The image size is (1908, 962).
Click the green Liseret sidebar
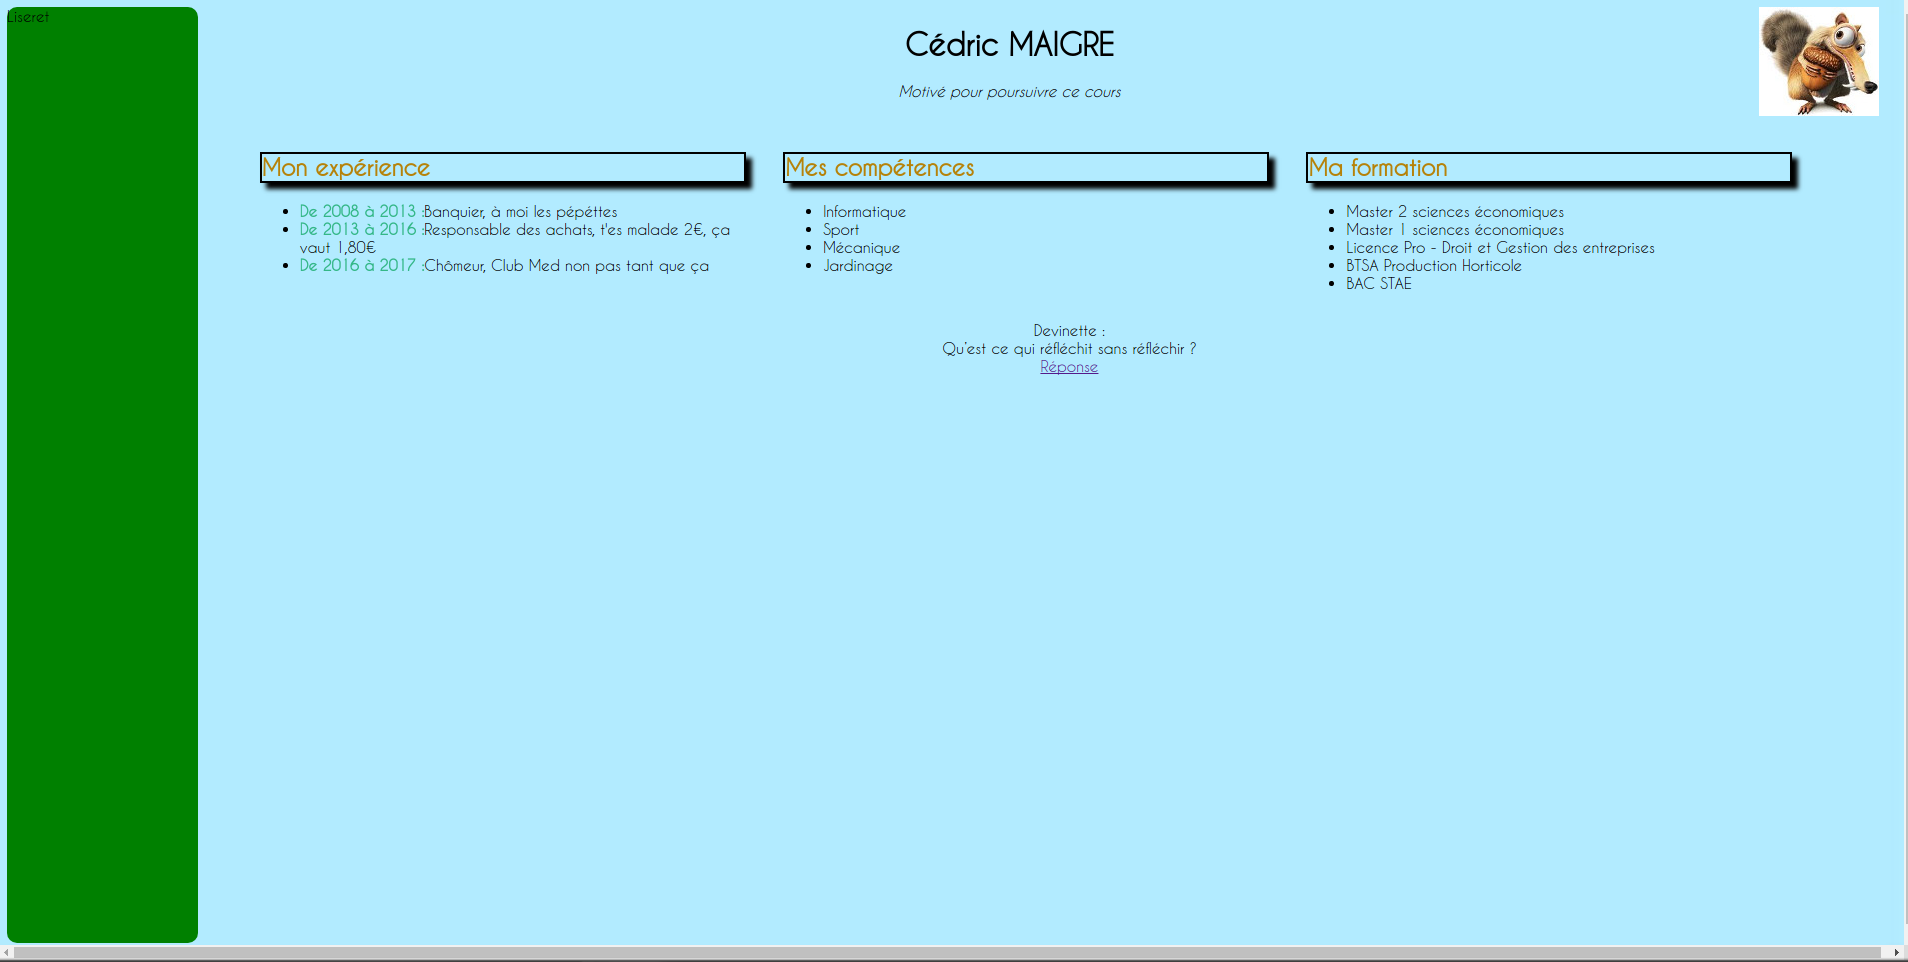pyautogui.click(x=101, y=500)
